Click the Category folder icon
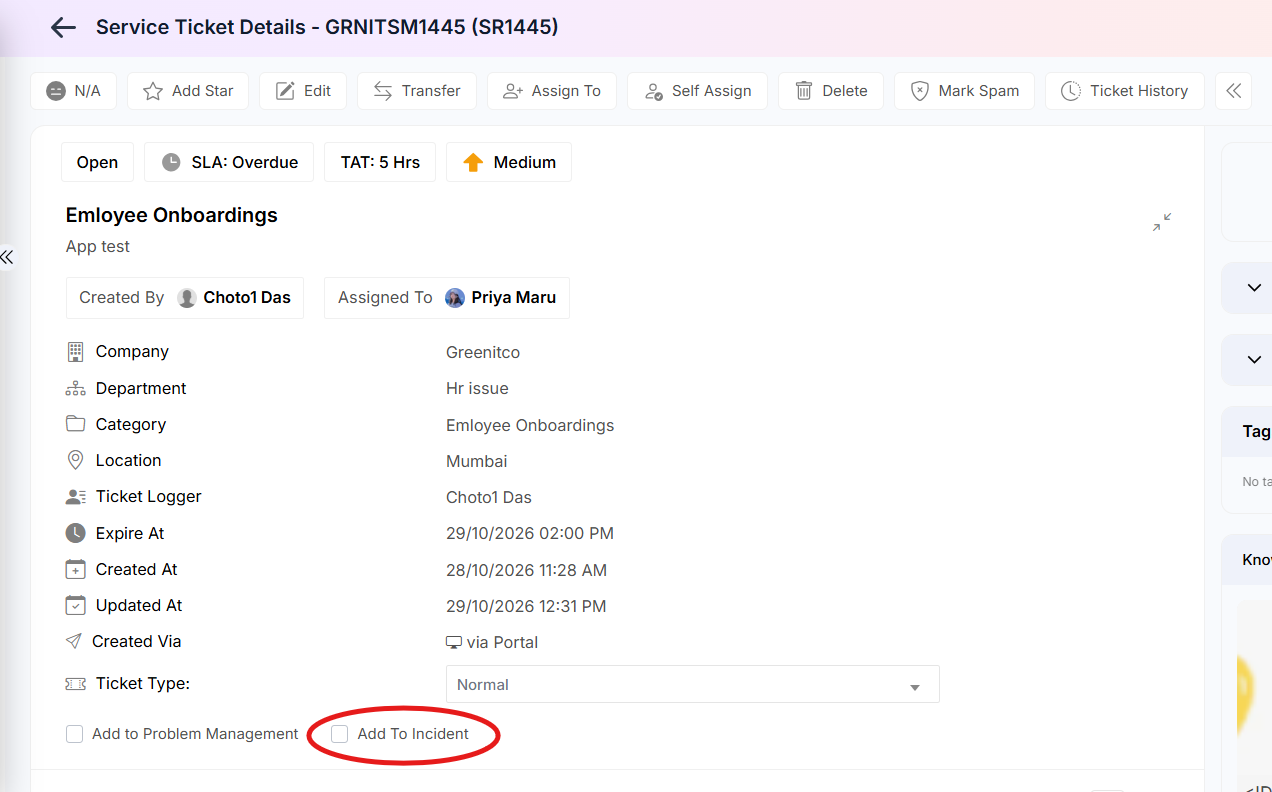This screenshot has width=1272, height=792. coord(75,424)
